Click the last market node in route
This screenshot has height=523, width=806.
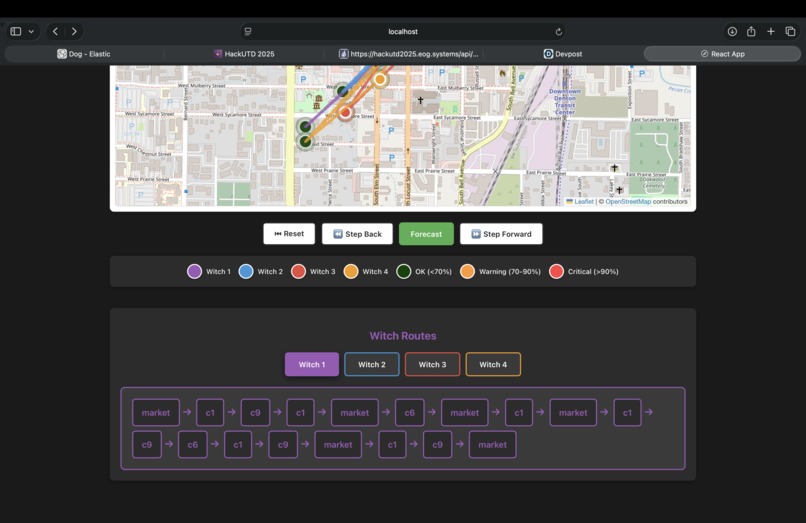[492, 444]
